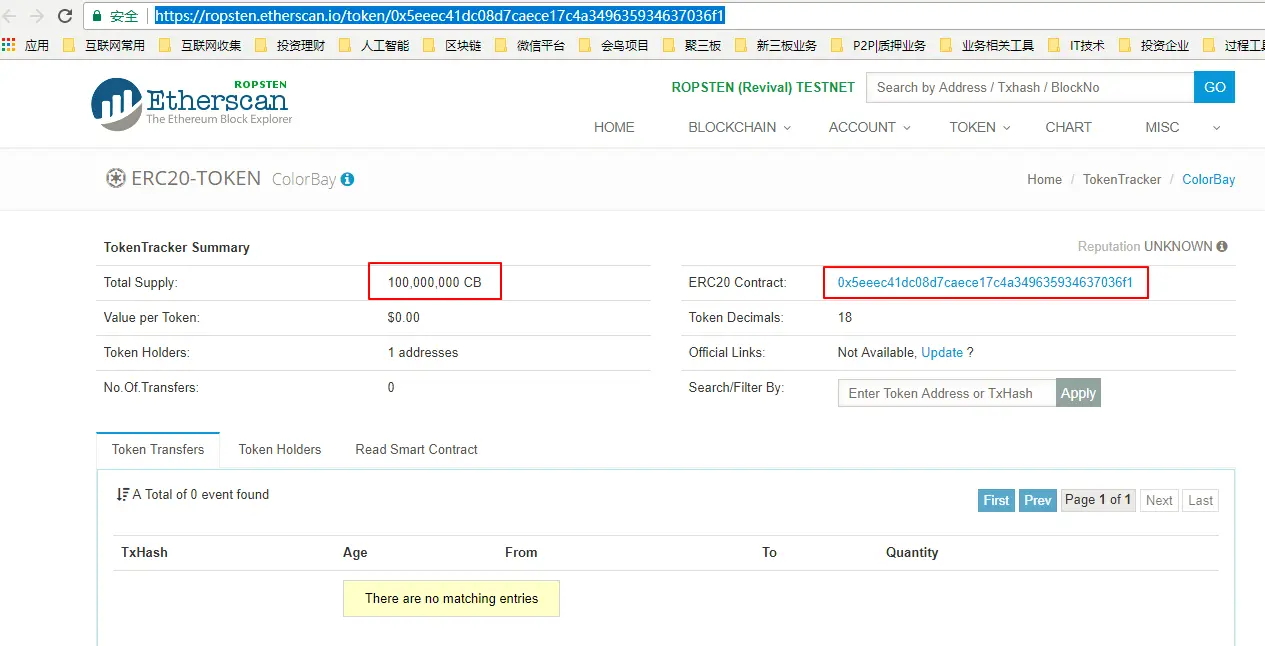
Task: Click the Quantity column header
Action: point(912,552)
